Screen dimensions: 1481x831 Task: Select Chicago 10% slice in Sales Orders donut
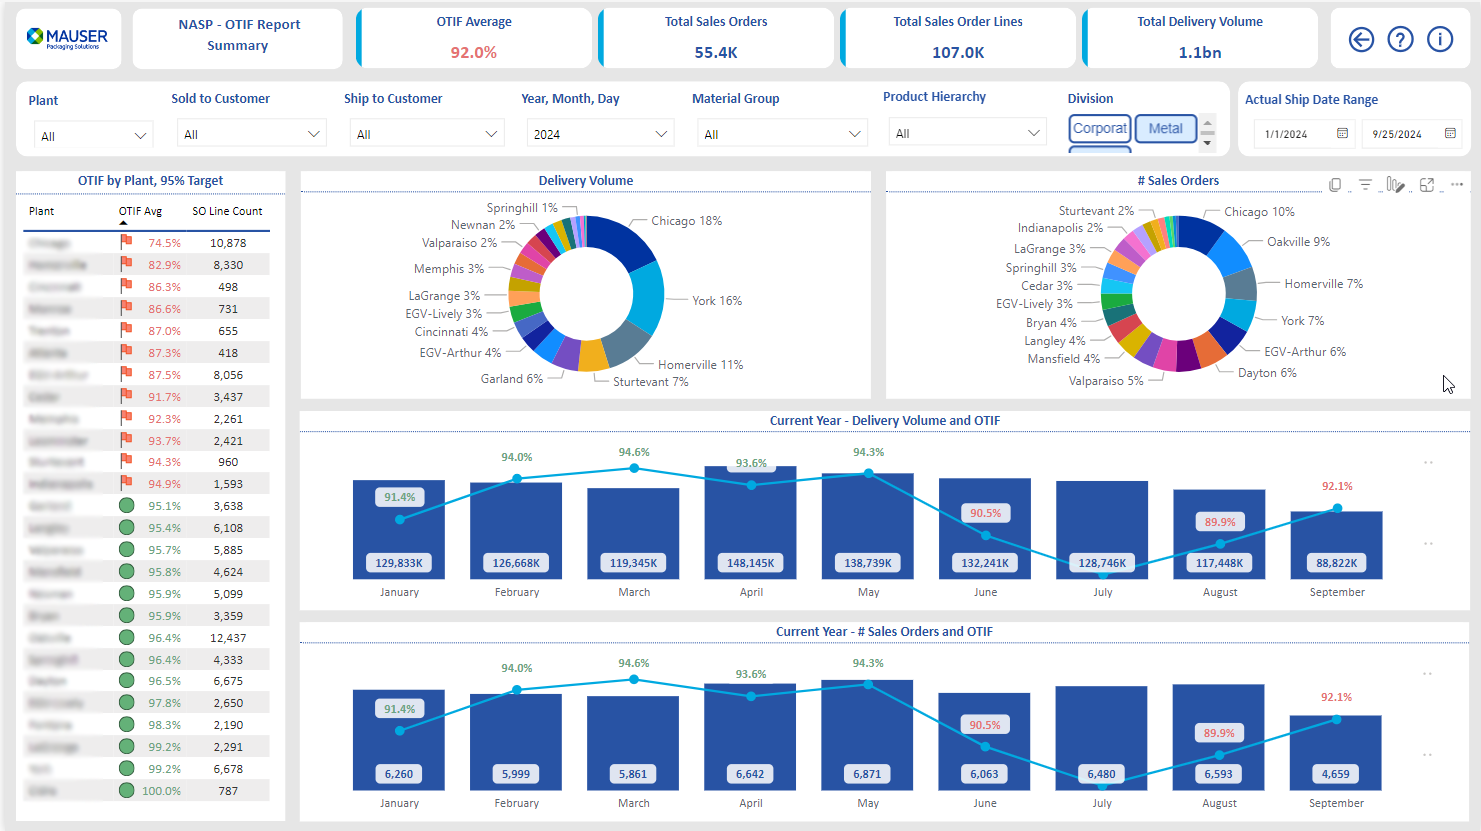[1200, 234]
